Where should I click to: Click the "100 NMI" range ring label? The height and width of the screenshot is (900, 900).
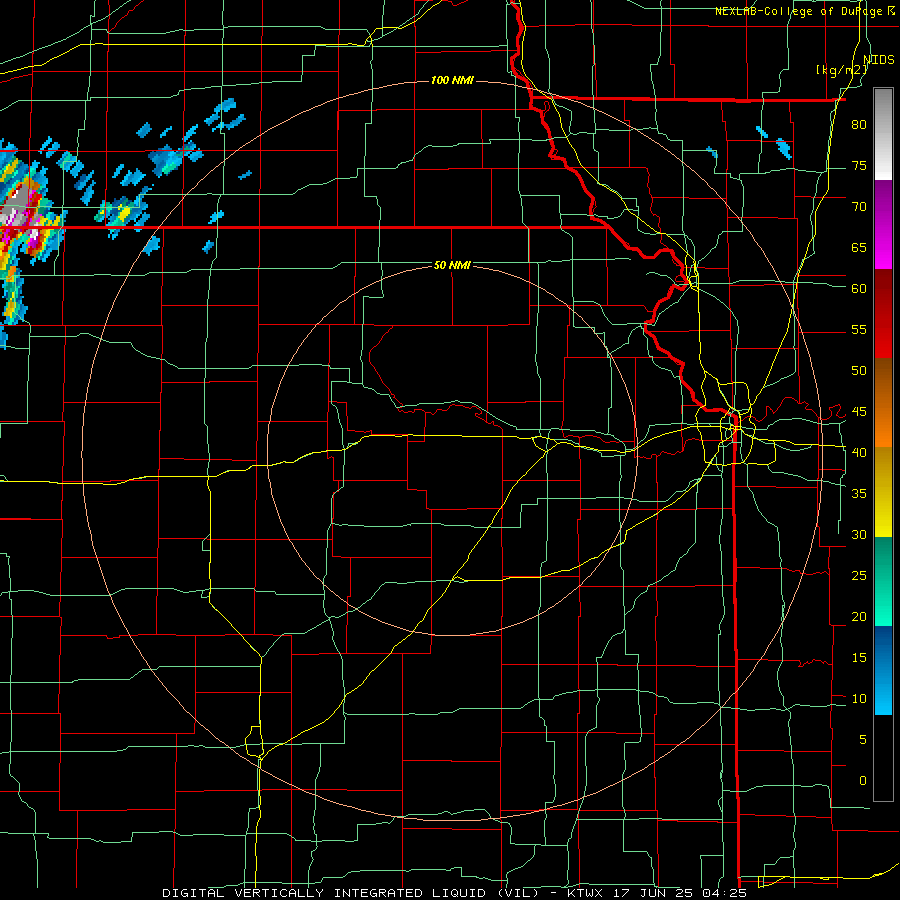pos(452,80)
